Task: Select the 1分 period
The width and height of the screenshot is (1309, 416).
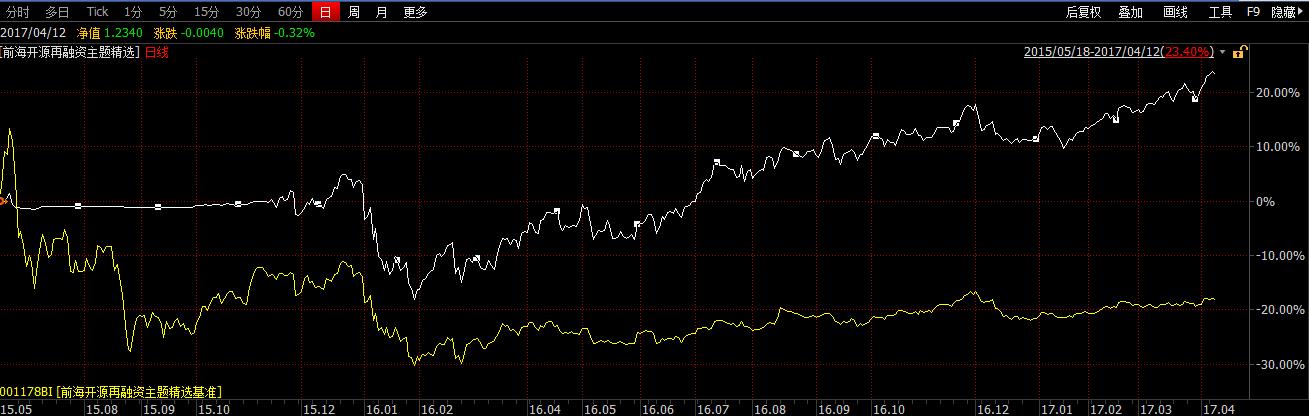Action: [x=133, y=12]
